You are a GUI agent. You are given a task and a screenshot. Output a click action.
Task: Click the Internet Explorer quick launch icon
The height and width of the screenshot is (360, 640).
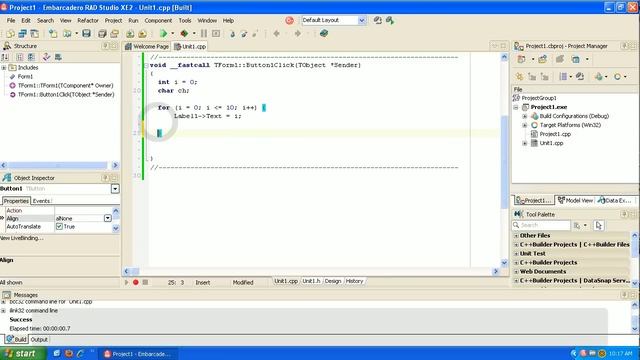click(81, 353)
